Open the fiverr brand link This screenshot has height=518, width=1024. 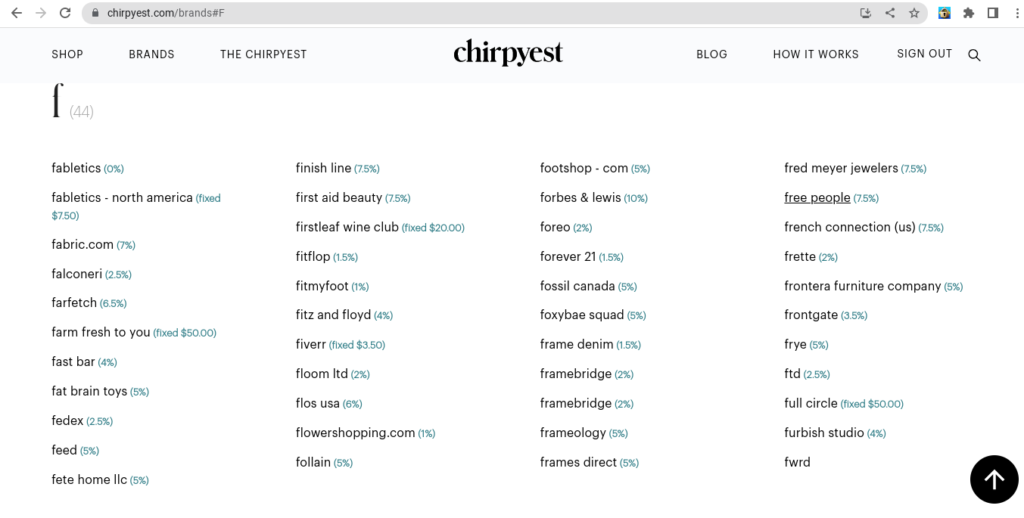click(311, 345)
